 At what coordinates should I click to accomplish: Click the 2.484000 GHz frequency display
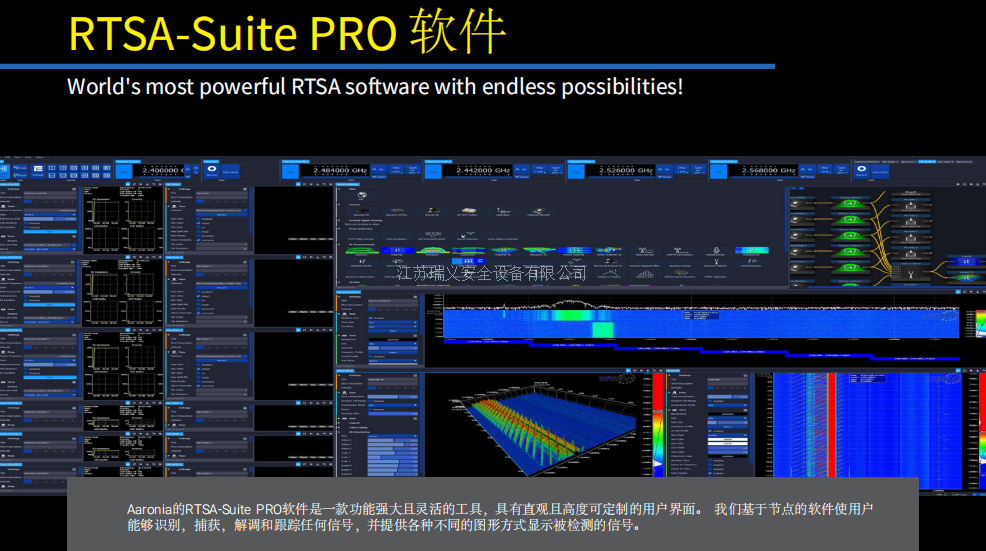tap(334, 170)
